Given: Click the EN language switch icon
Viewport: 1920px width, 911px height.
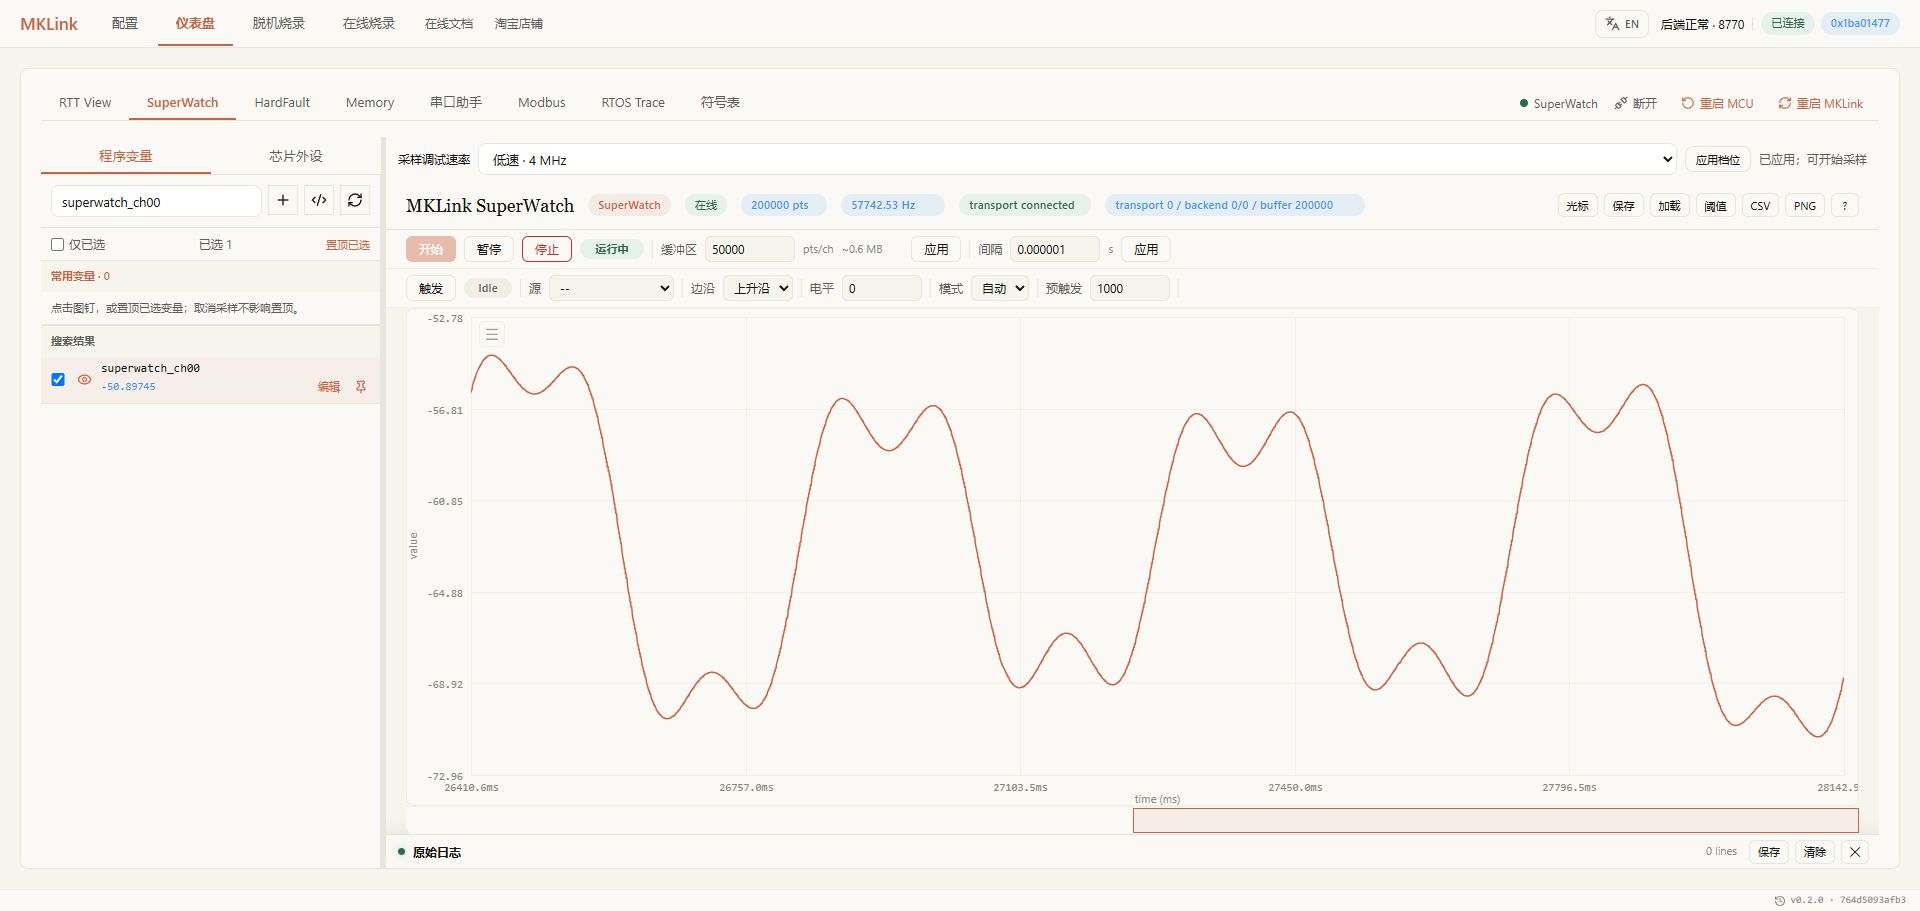Looking at the screenshot, I should click(x=1622, y=24).
